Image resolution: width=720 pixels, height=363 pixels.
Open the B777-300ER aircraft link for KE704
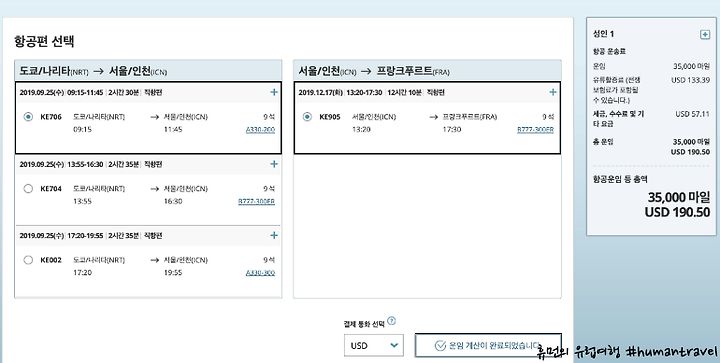pos(256,201)
